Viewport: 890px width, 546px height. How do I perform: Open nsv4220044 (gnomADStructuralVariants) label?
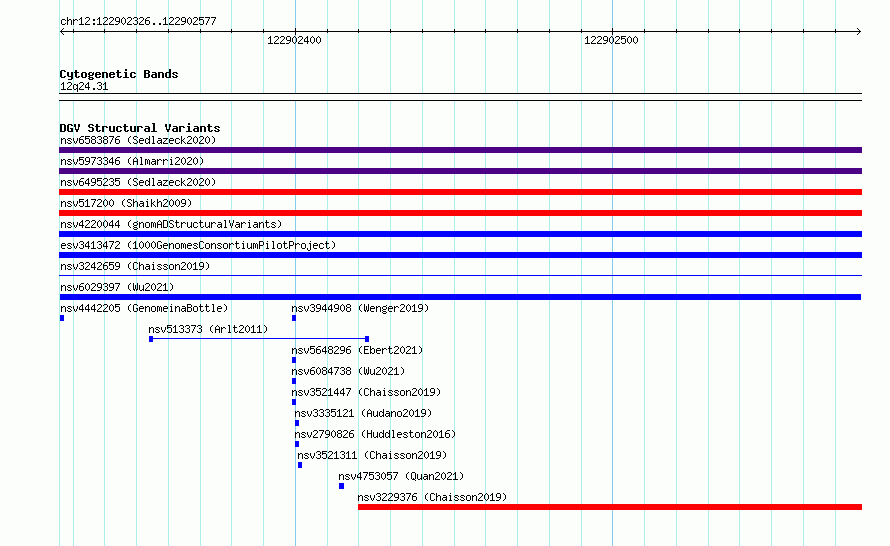click(x=171, y=224)
